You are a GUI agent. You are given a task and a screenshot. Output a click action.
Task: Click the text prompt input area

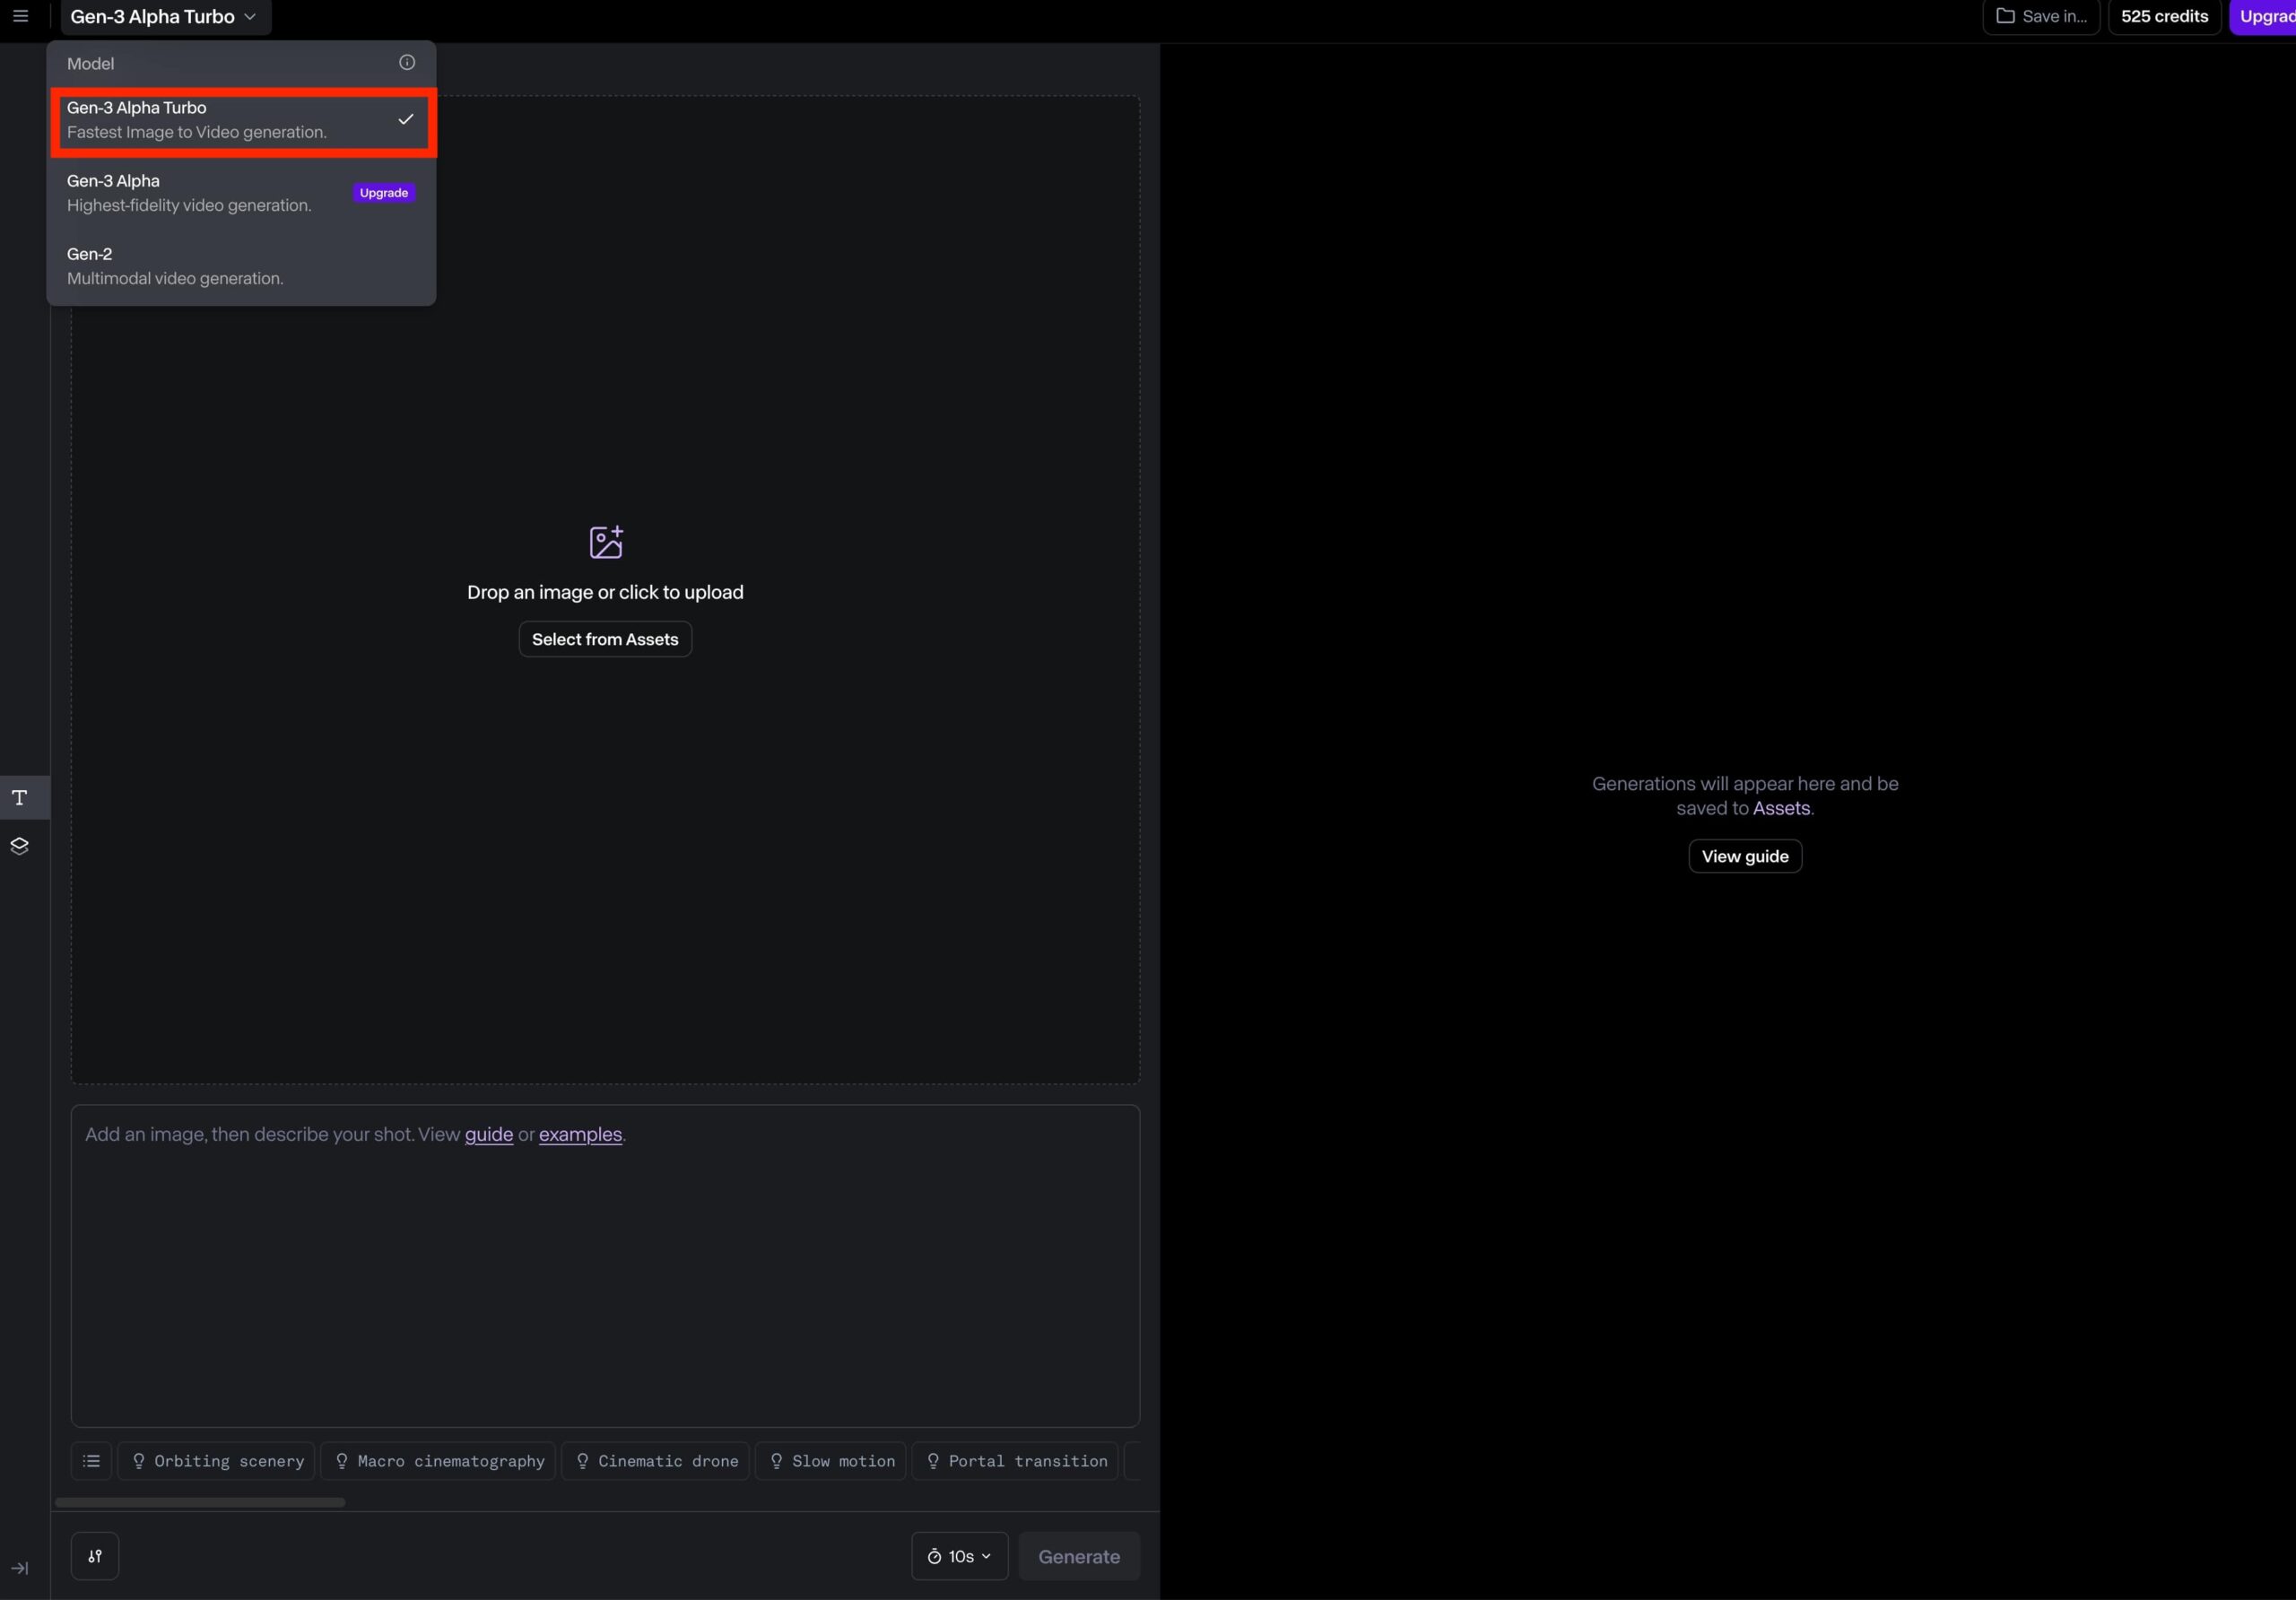605,1265
